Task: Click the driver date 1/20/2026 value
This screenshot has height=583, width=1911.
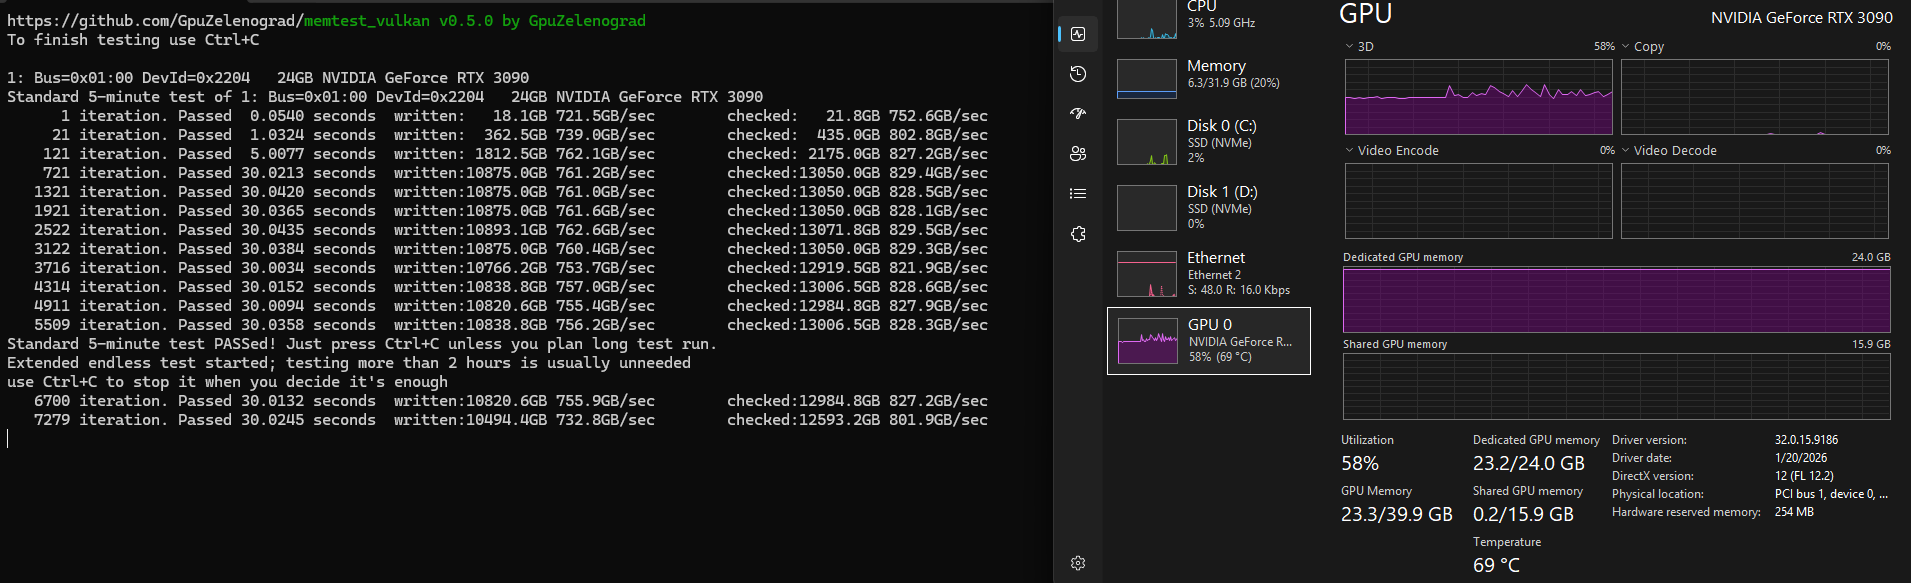Action: click(x=1801, y=458)
